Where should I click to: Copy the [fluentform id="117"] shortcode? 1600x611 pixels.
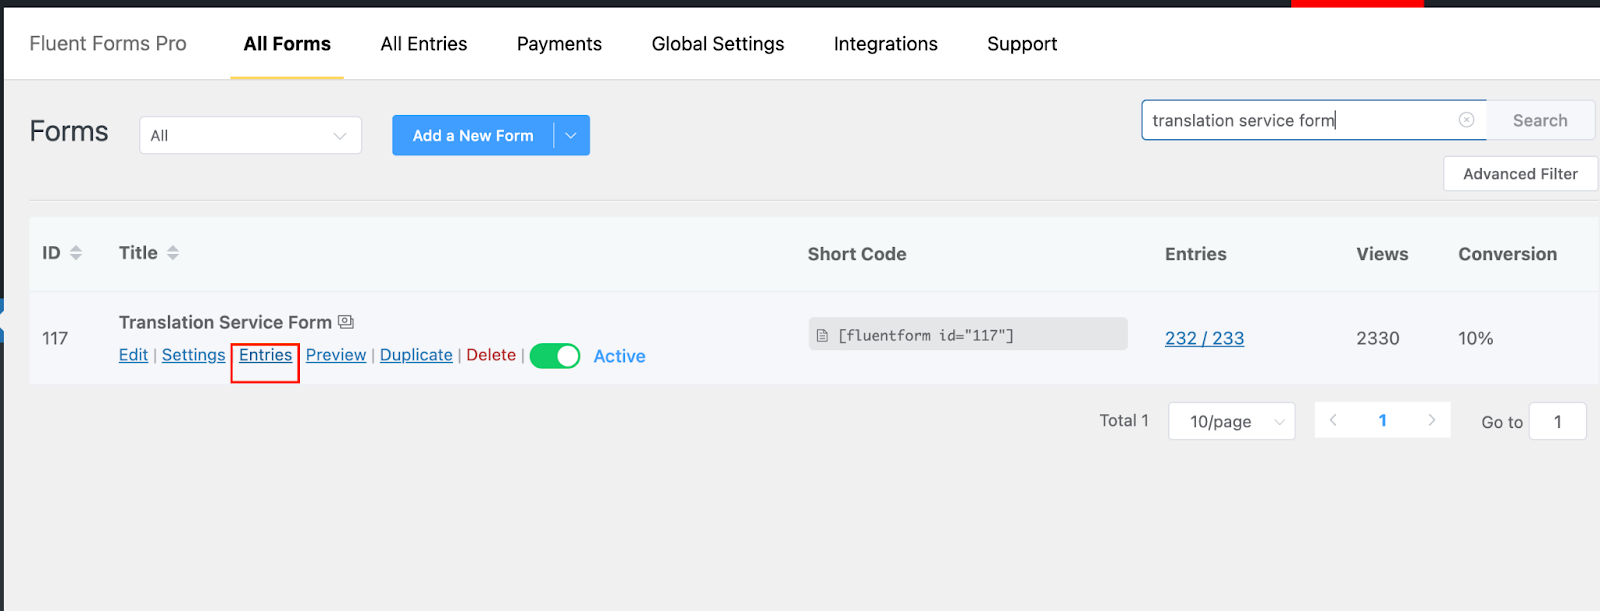click(x=968, y=334)
